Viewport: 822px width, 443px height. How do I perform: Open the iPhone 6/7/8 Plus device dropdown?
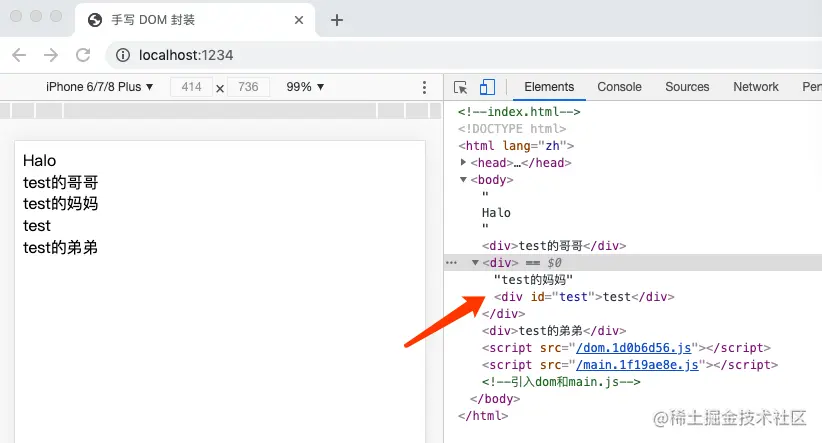pyautogui.click(x=99, y=87)
